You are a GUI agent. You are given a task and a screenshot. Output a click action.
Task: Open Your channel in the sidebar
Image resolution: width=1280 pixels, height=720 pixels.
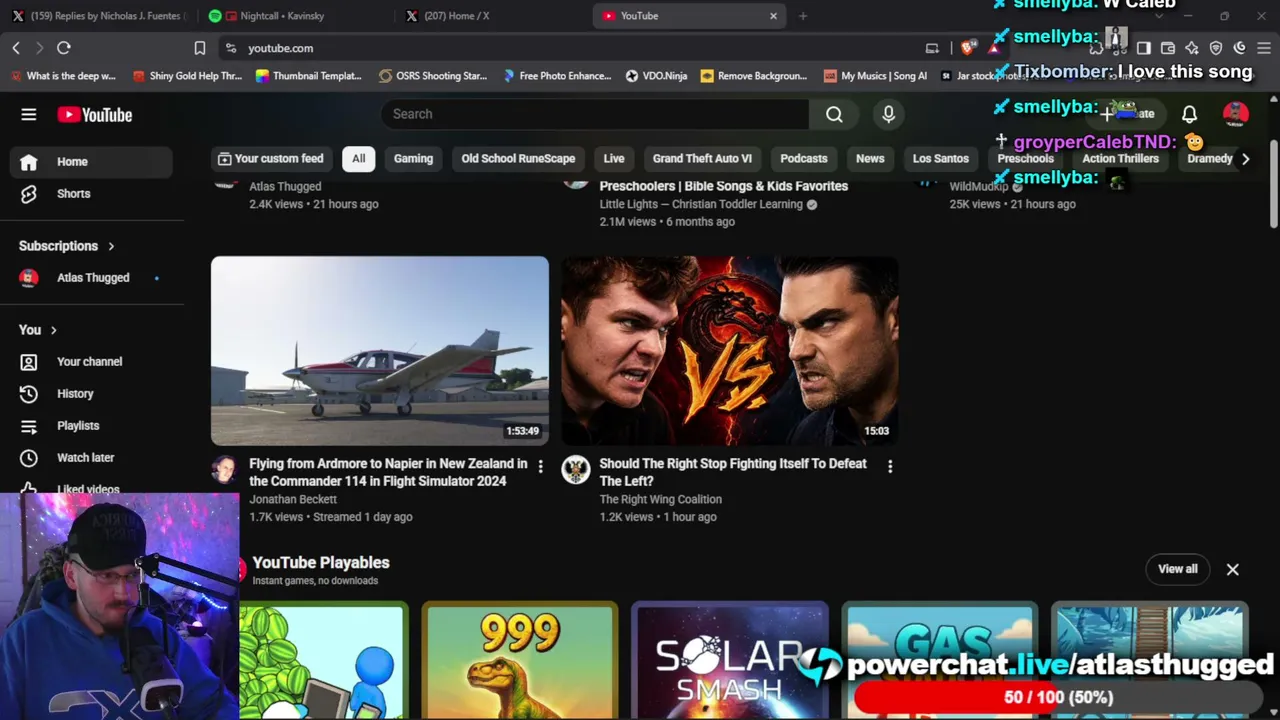[92, 362]
